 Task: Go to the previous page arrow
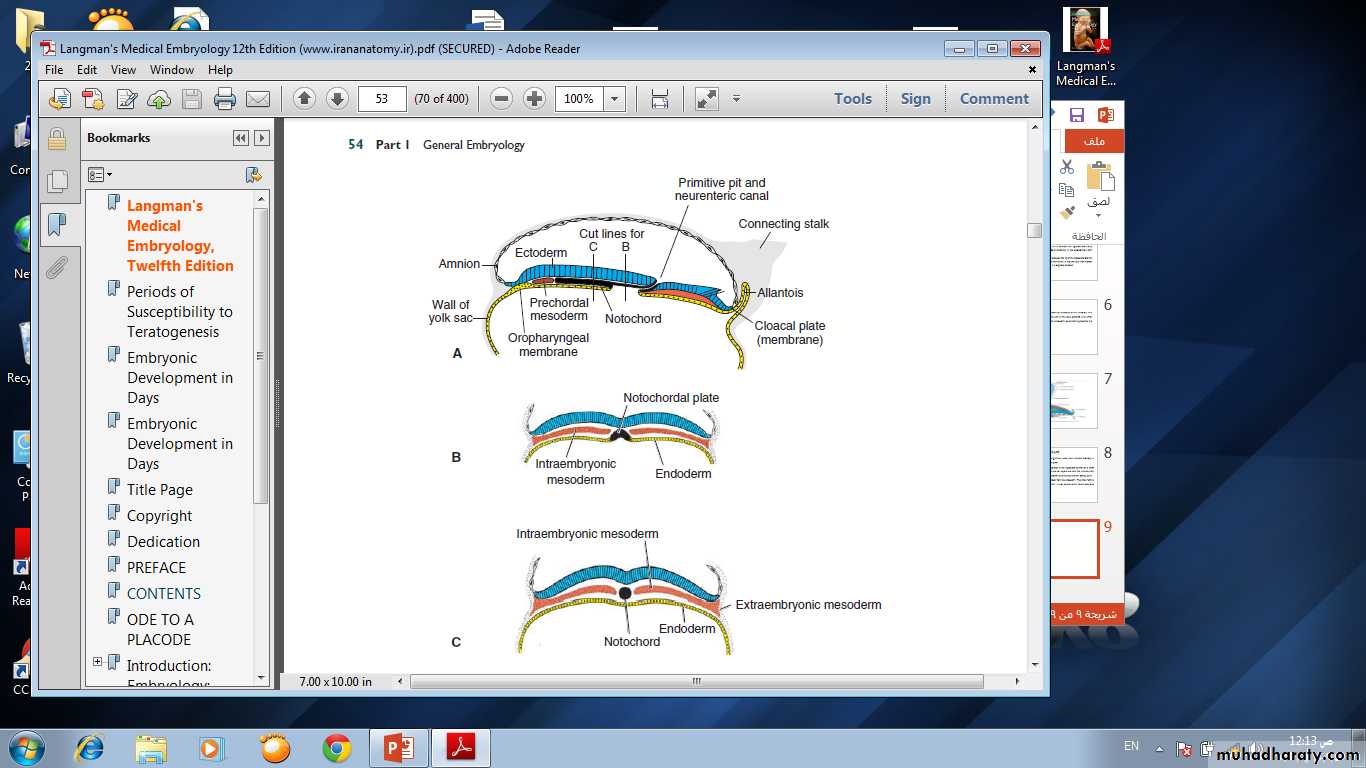(x=305, y=98)
